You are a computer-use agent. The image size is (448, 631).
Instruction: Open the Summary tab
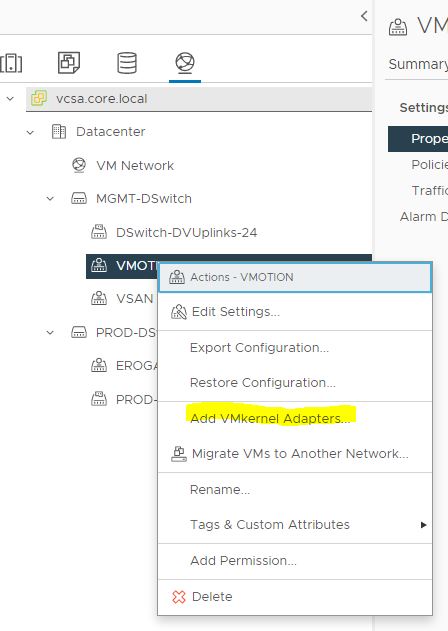point(418,64)
